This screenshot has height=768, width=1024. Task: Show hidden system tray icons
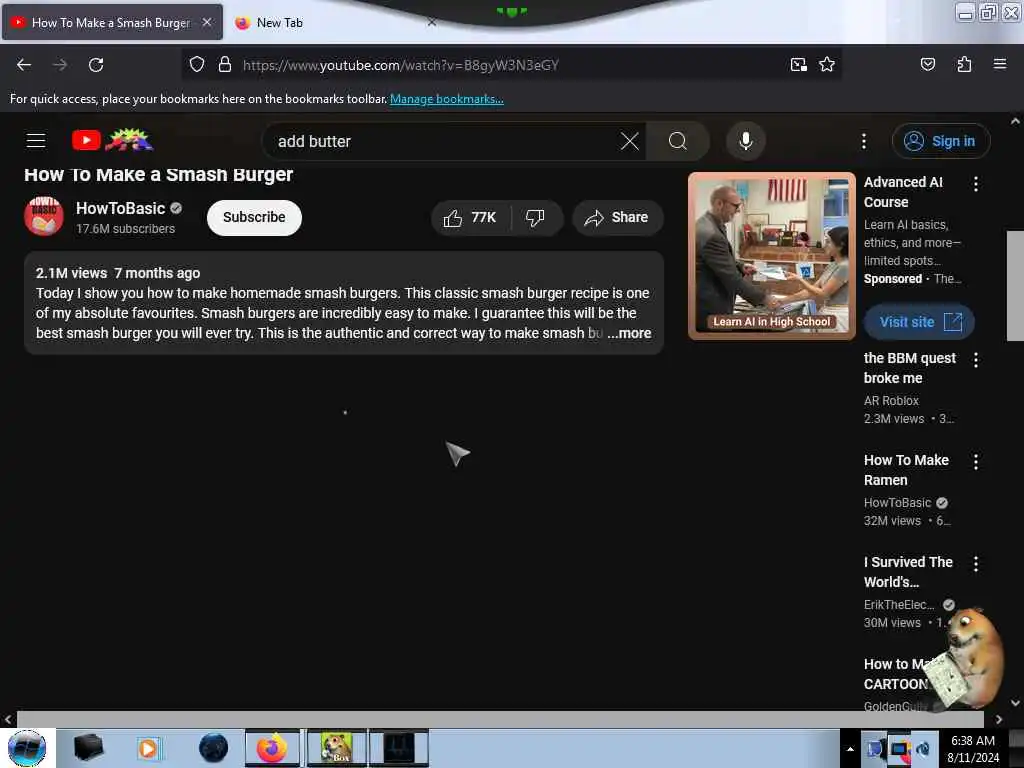(850, 749)
